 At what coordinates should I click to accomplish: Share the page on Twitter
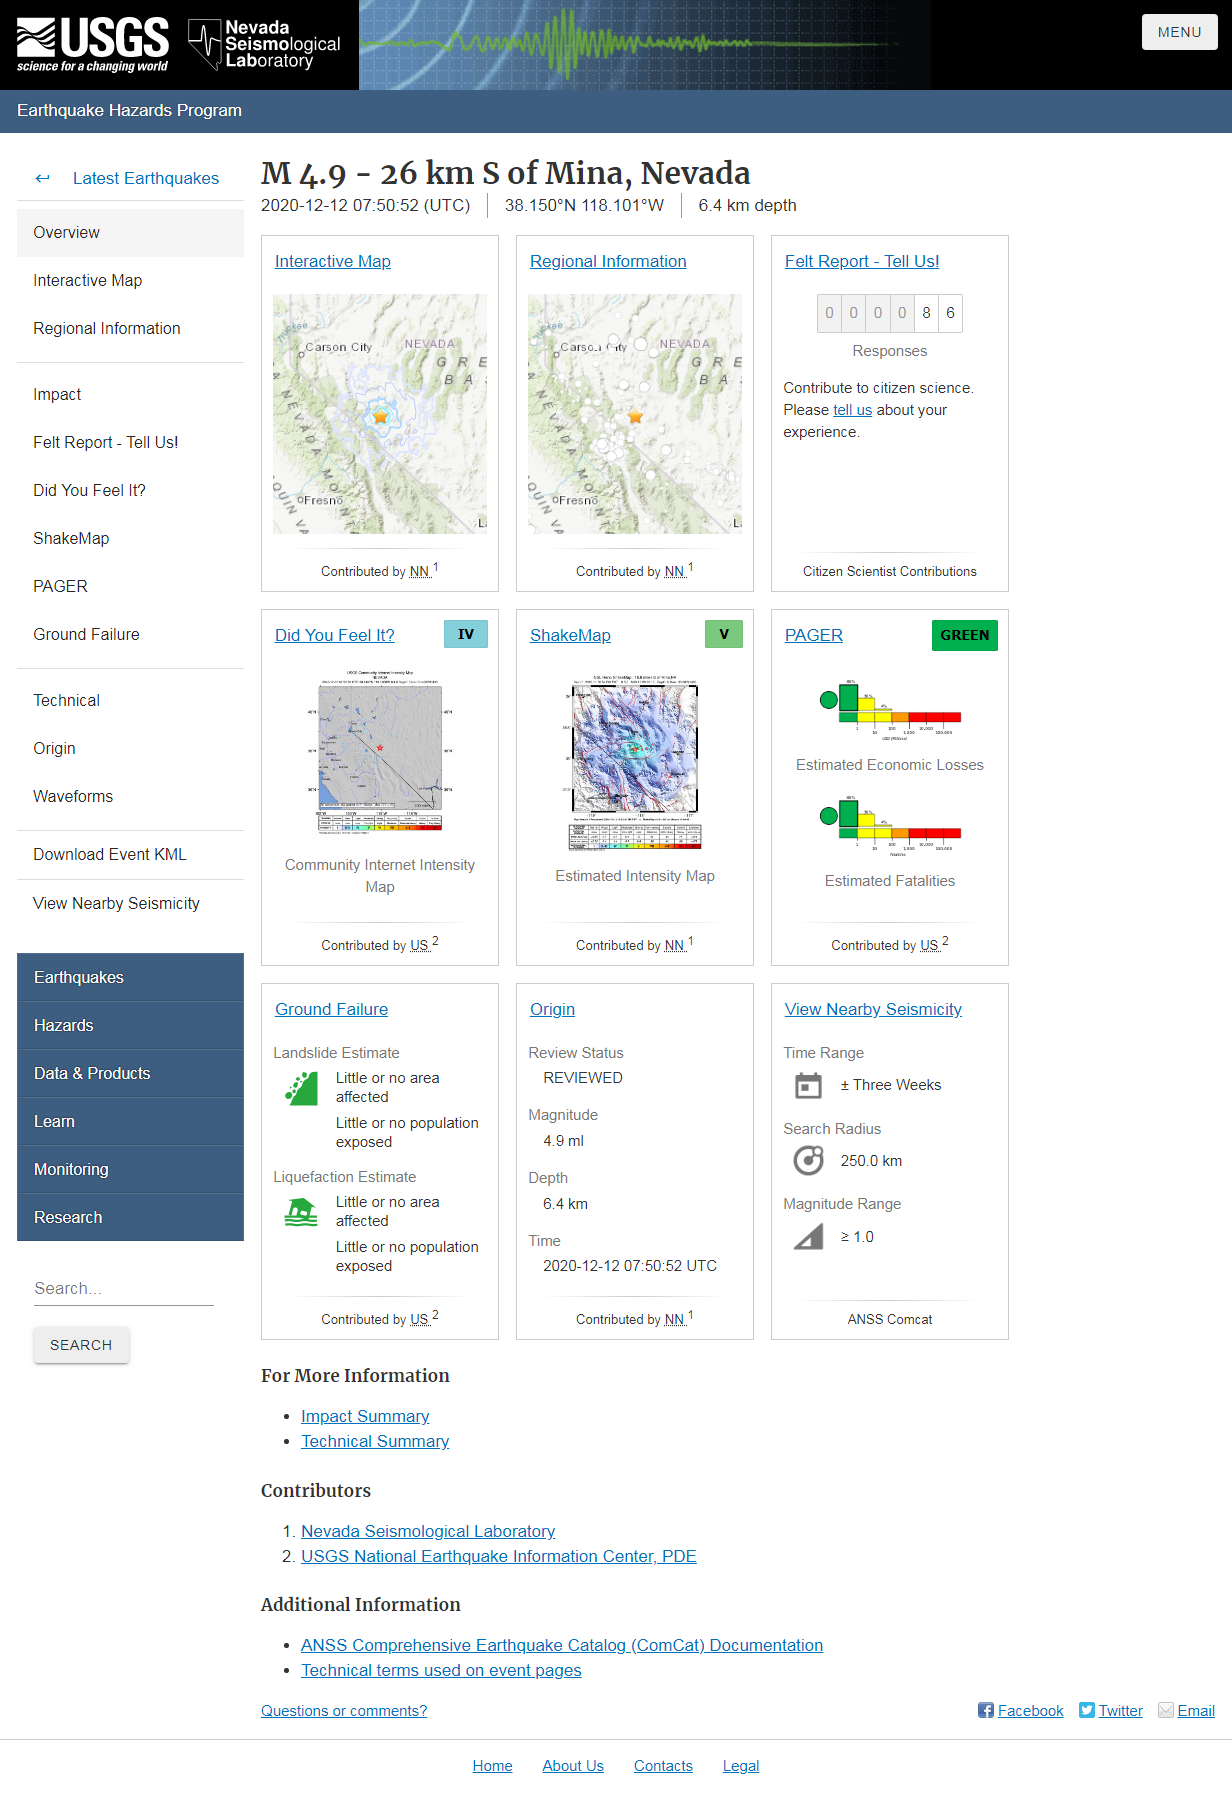click(1110, 1711)
